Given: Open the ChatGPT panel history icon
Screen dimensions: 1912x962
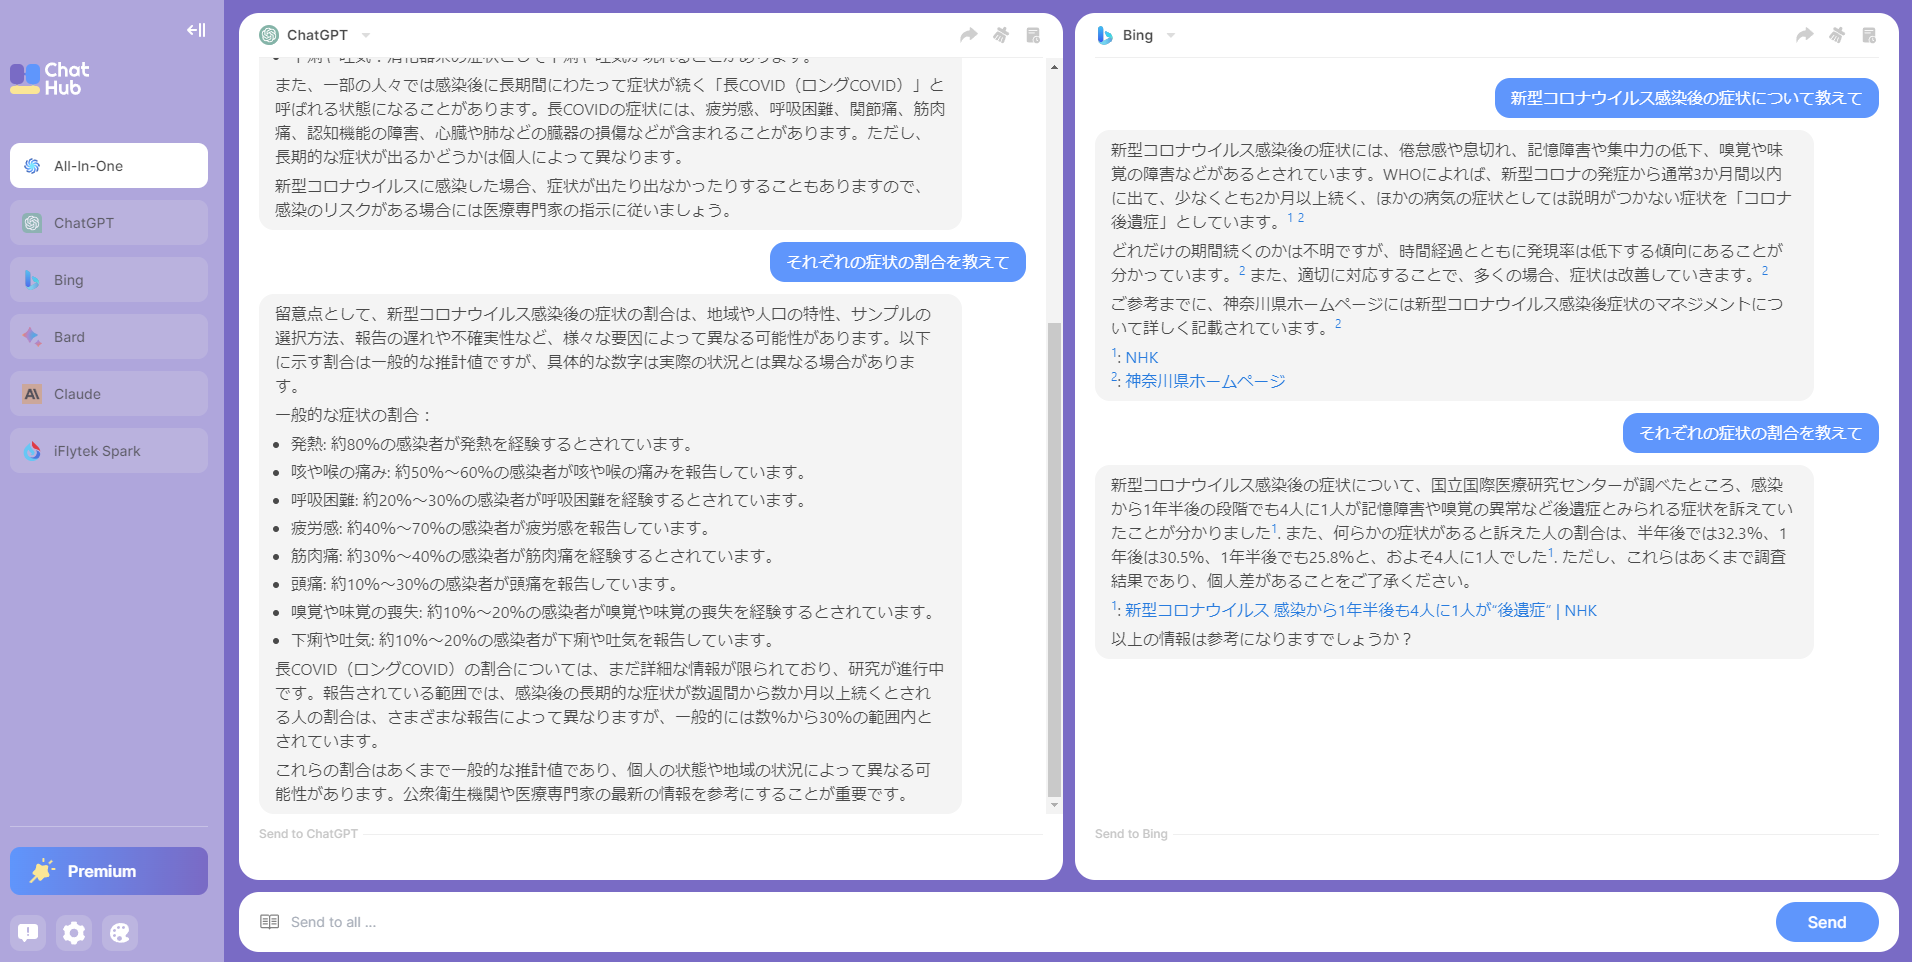Looking at the screenshot, I should pos(1033,35).
